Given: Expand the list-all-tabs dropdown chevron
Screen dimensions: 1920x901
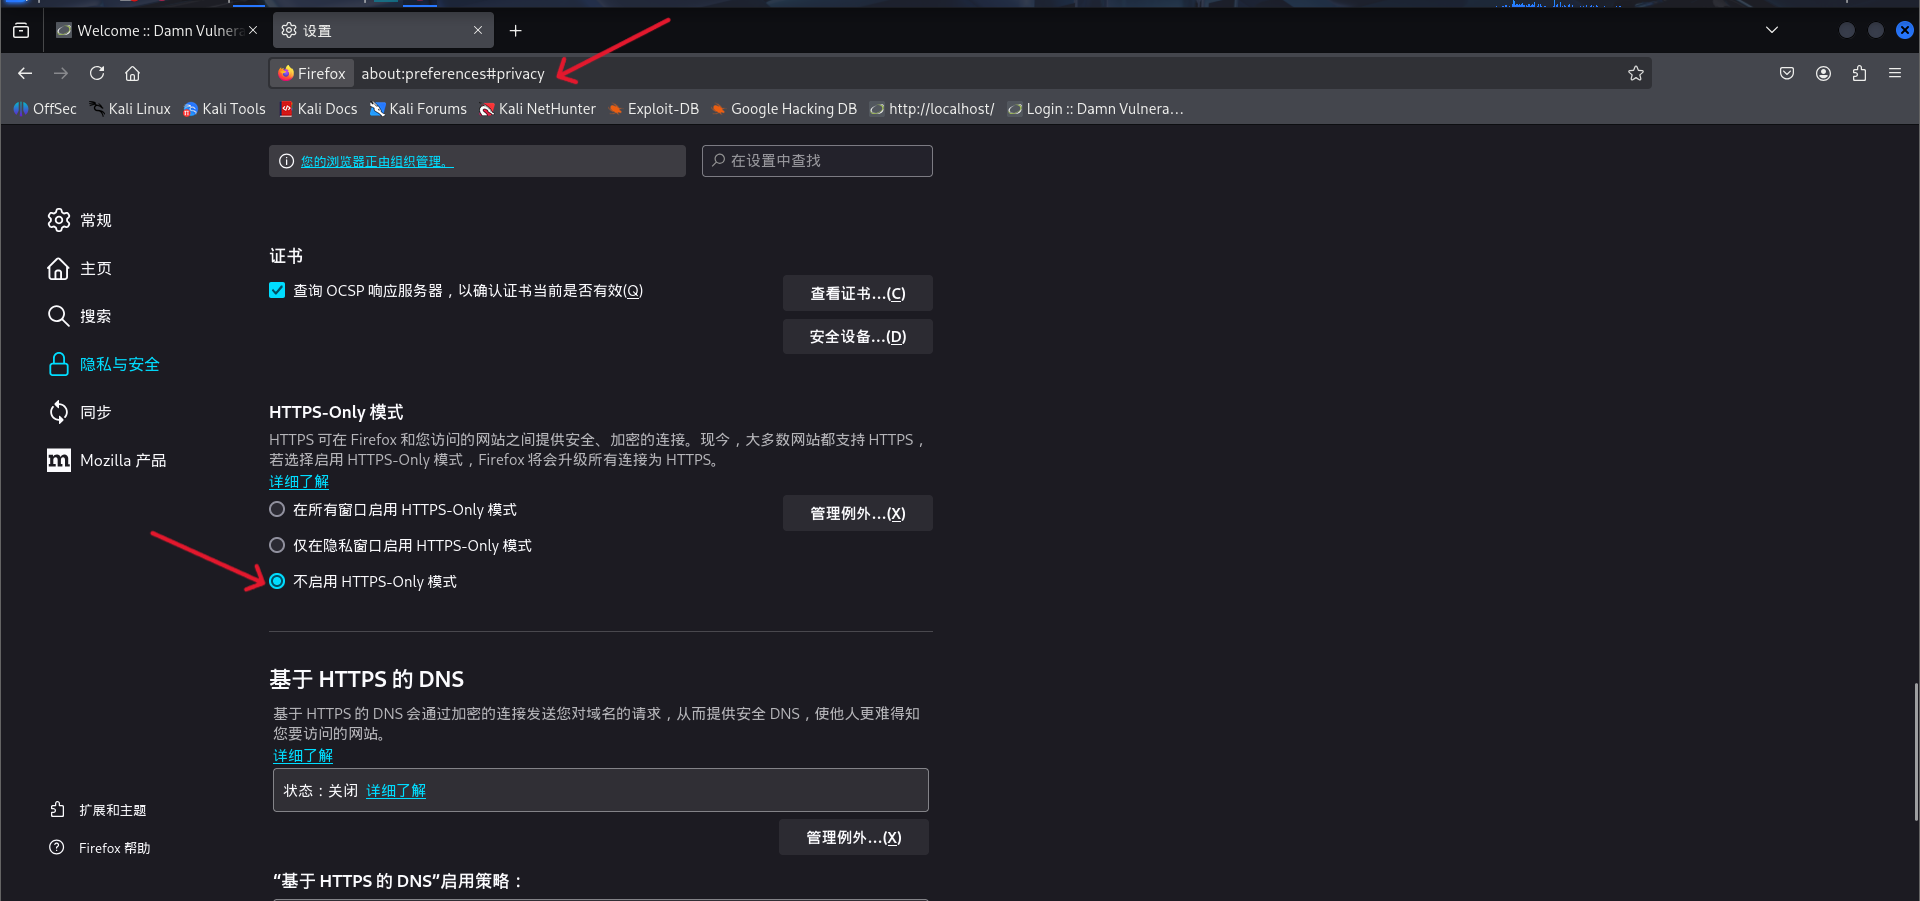Looking at the screenshot, I should (x=1770, y=30).
